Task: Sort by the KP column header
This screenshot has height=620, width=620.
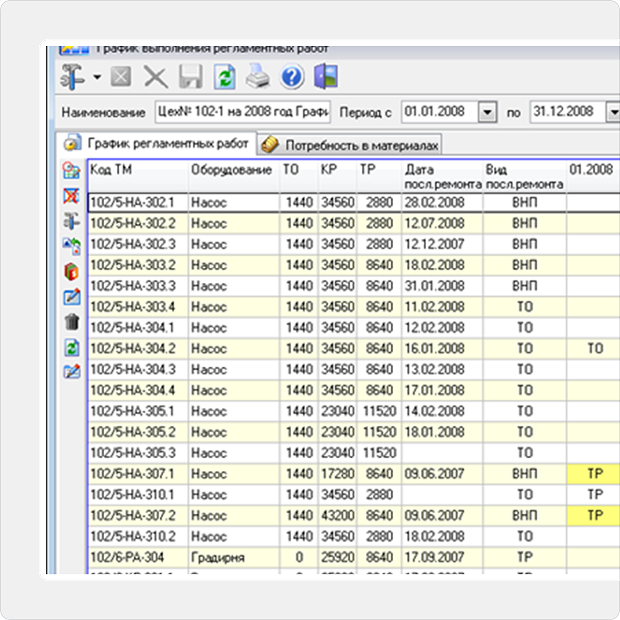Action: tap(337, 176)
